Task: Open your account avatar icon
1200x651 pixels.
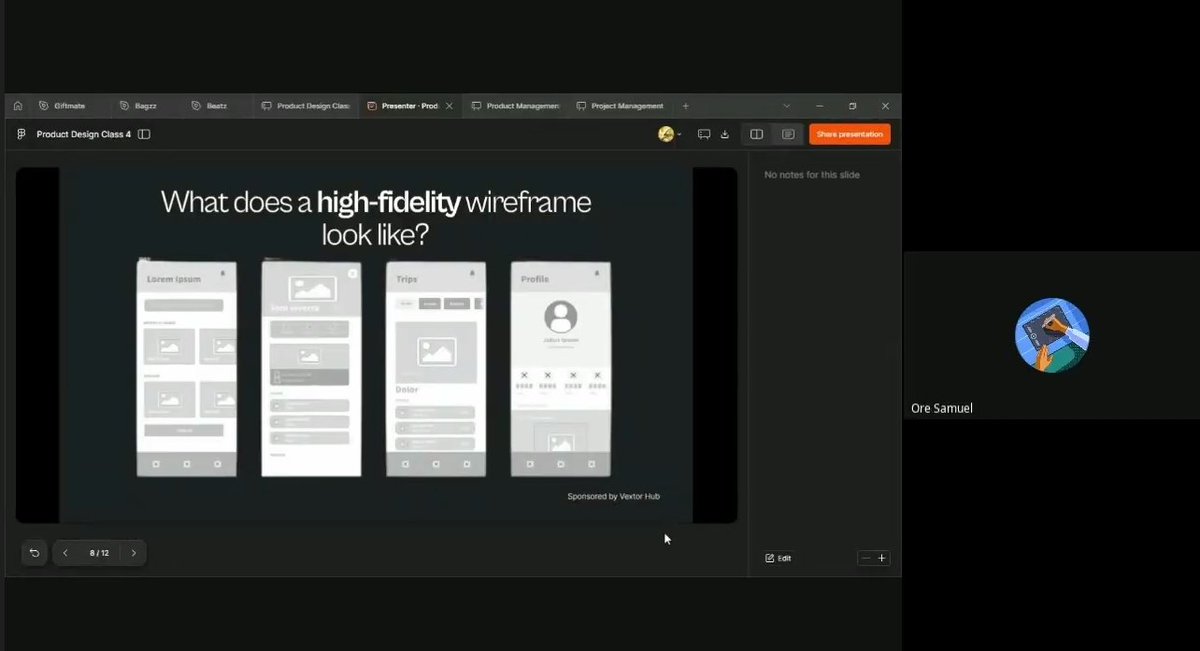Action: pyautogui.click(x=664, y=133)
